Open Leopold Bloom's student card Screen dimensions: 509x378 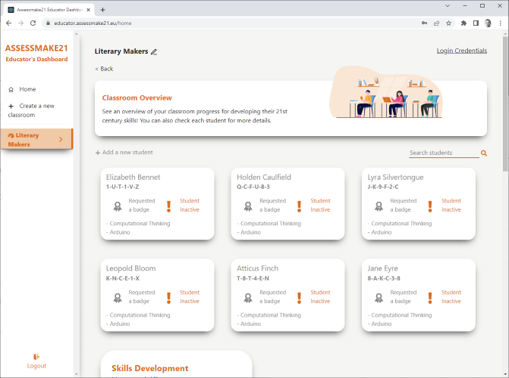coord(157,295)
